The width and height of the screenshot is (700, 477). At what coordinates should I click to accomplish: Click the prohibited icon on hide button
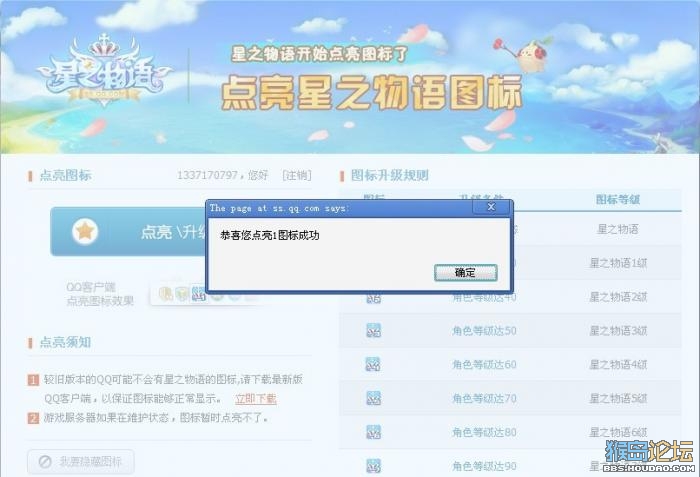pyautogui.click(x=45, y=461)
